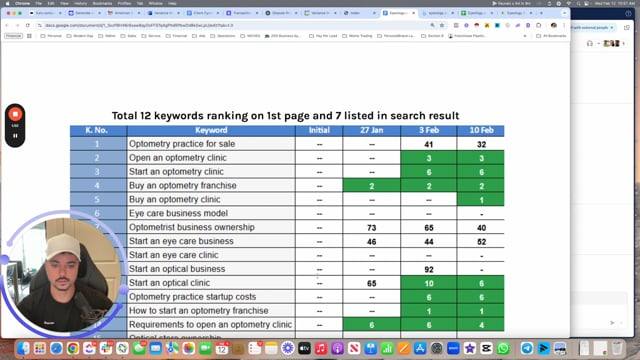Launch Safari from the dock
The height and width of the screenshot is (360, 640).
pyautogui.click(x=56, y=348)
